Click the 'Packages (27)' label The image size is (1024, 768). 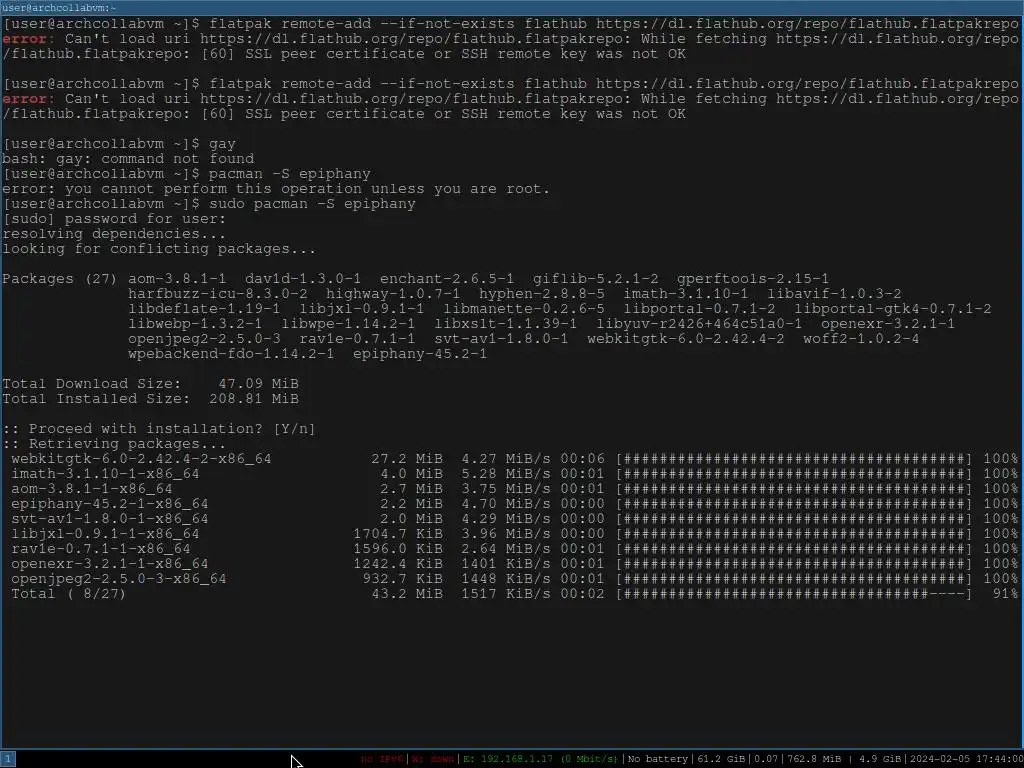pos(59,279)
